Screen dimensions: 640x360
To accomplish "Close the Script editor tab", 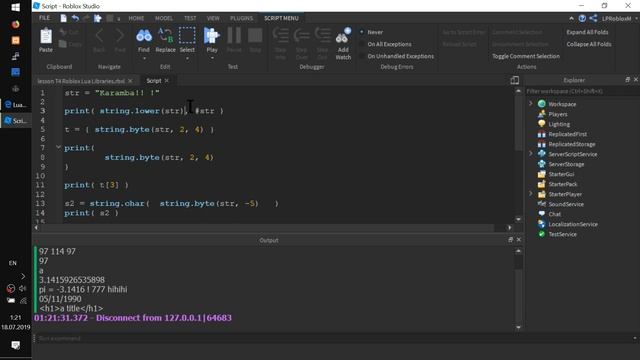I will click(167, 81).
